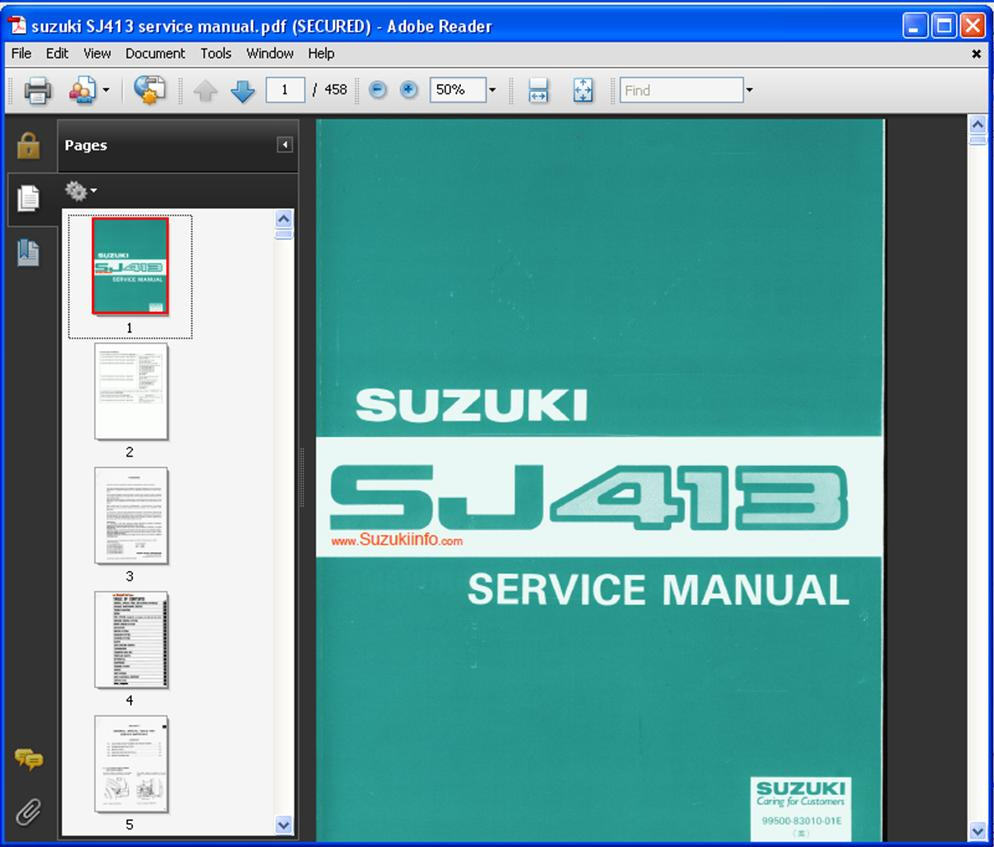The image size is (994, 847).
Task: Open the Bookmarks panel icon
Action: tap(28, 252)
